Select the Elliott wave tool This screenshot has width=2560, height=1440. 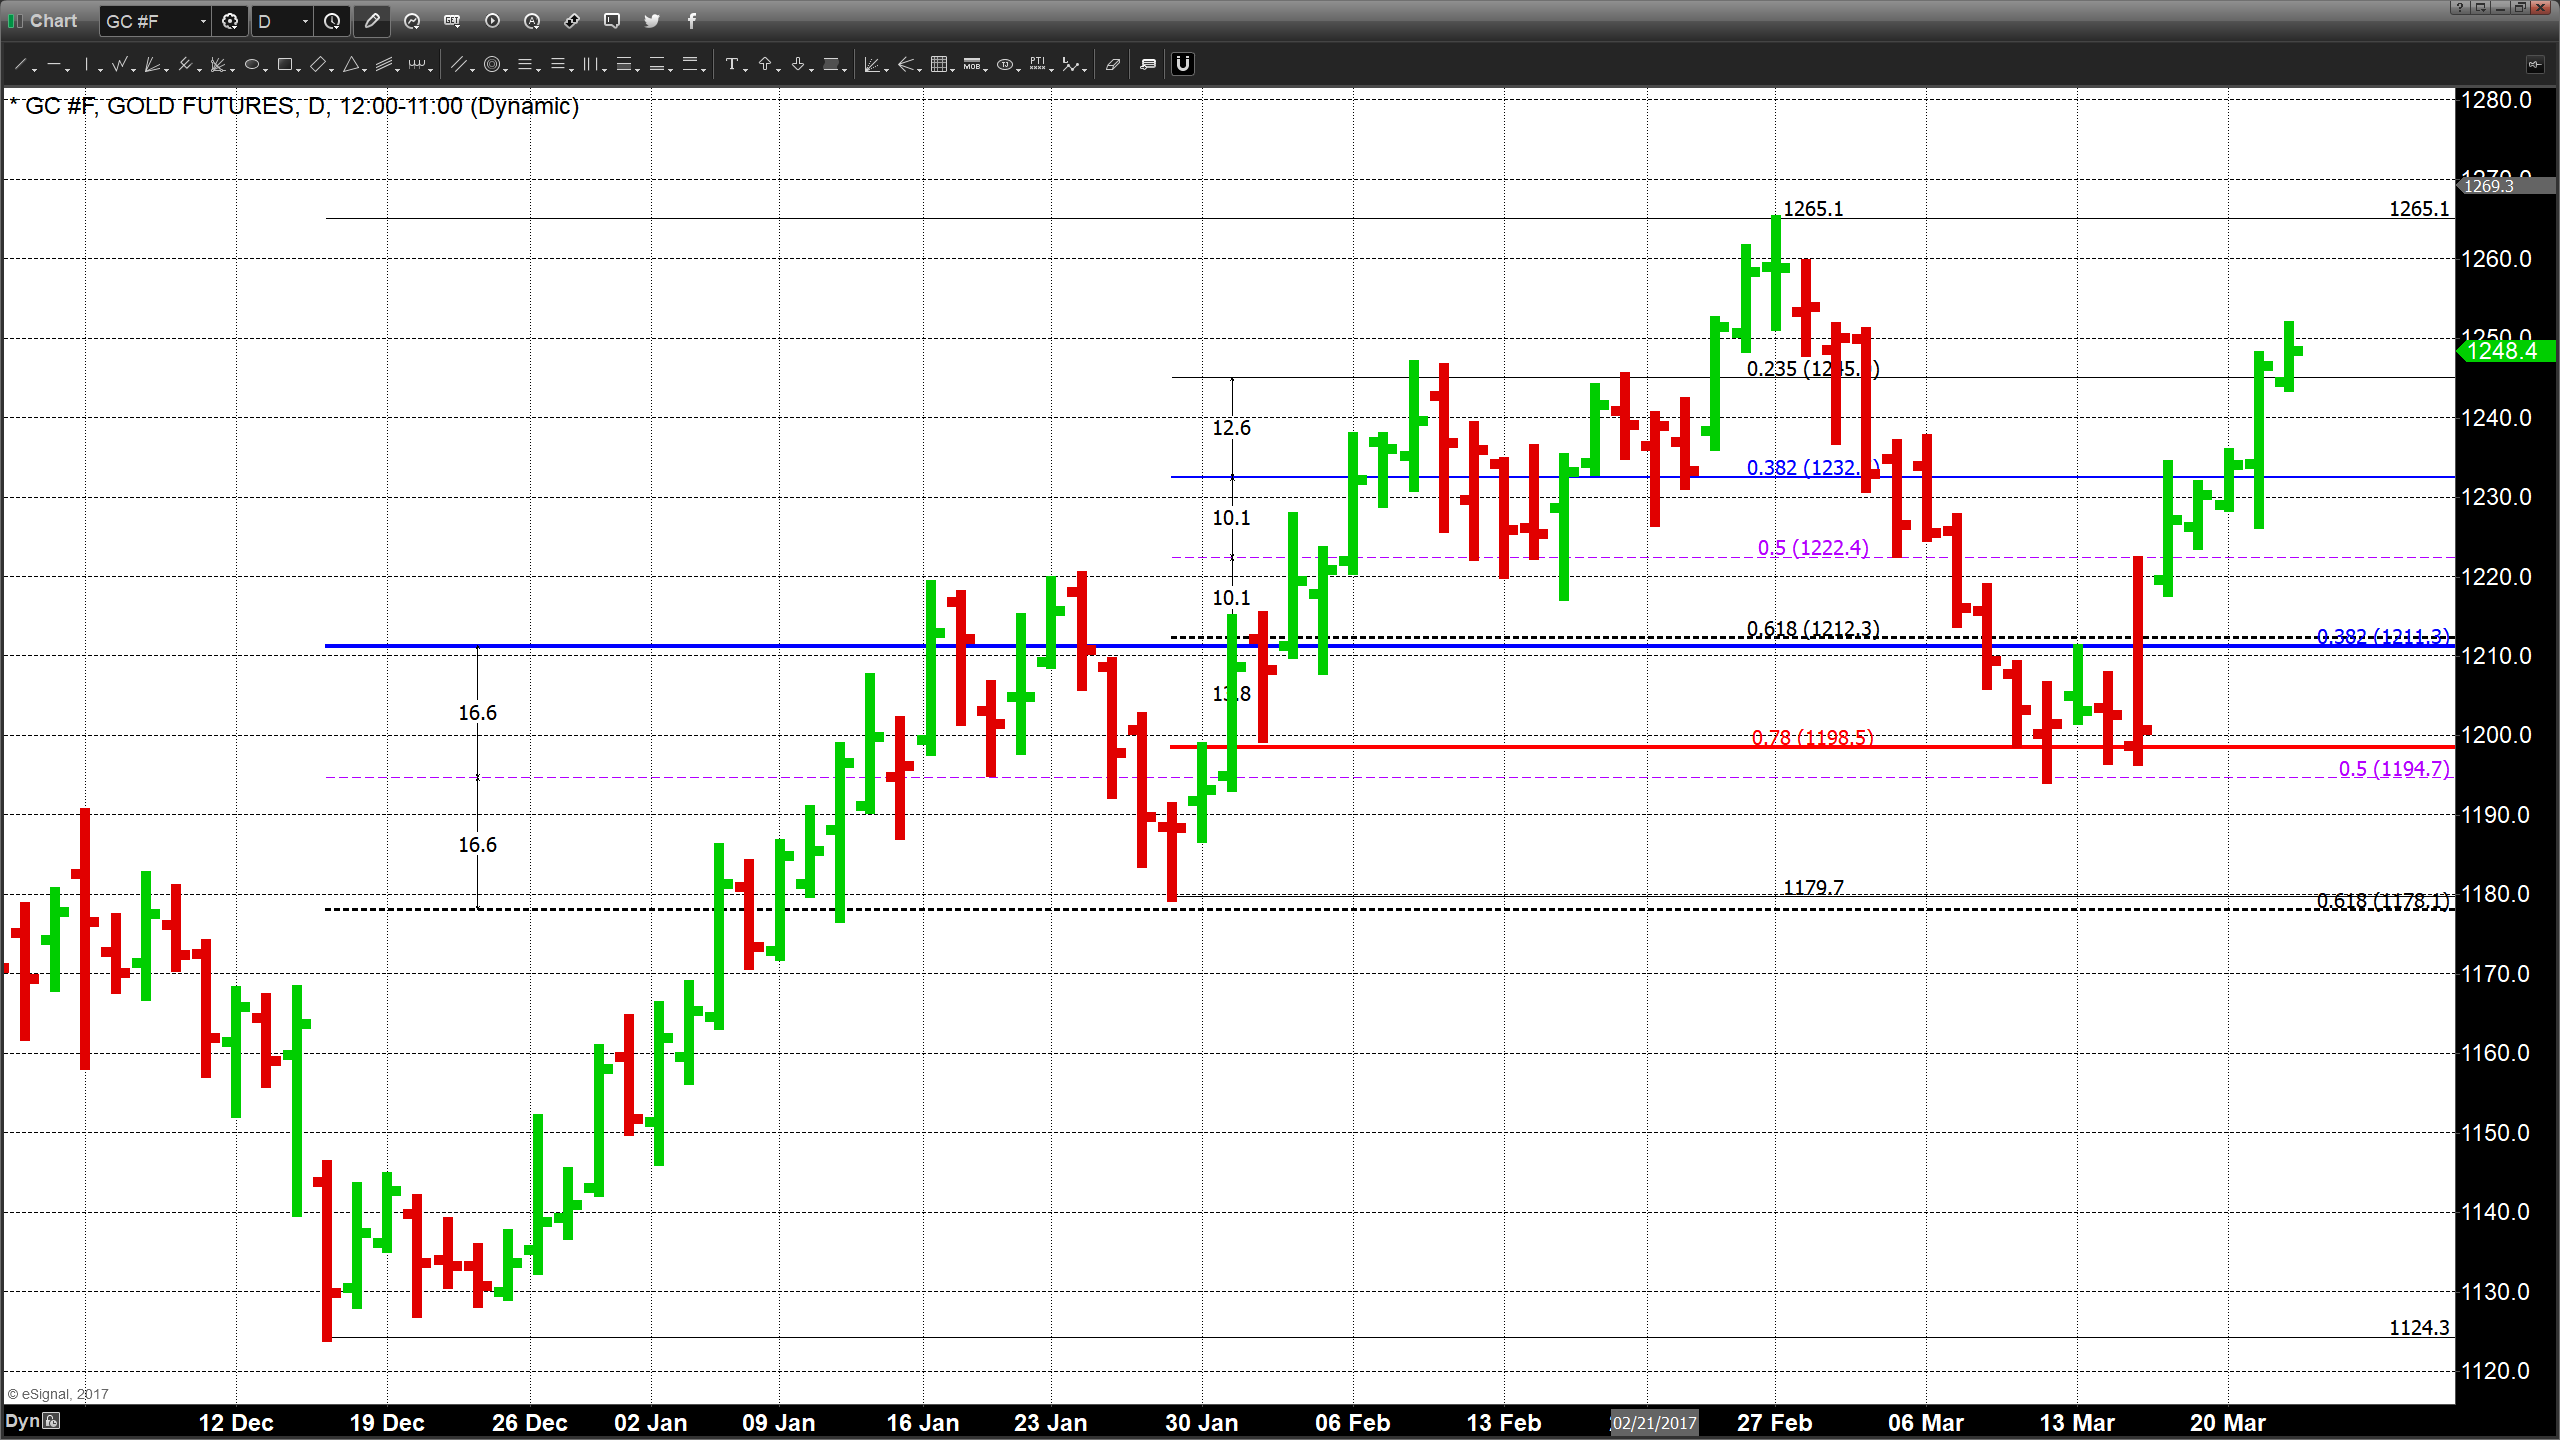pyautogui.click(x=1071, y=65)
